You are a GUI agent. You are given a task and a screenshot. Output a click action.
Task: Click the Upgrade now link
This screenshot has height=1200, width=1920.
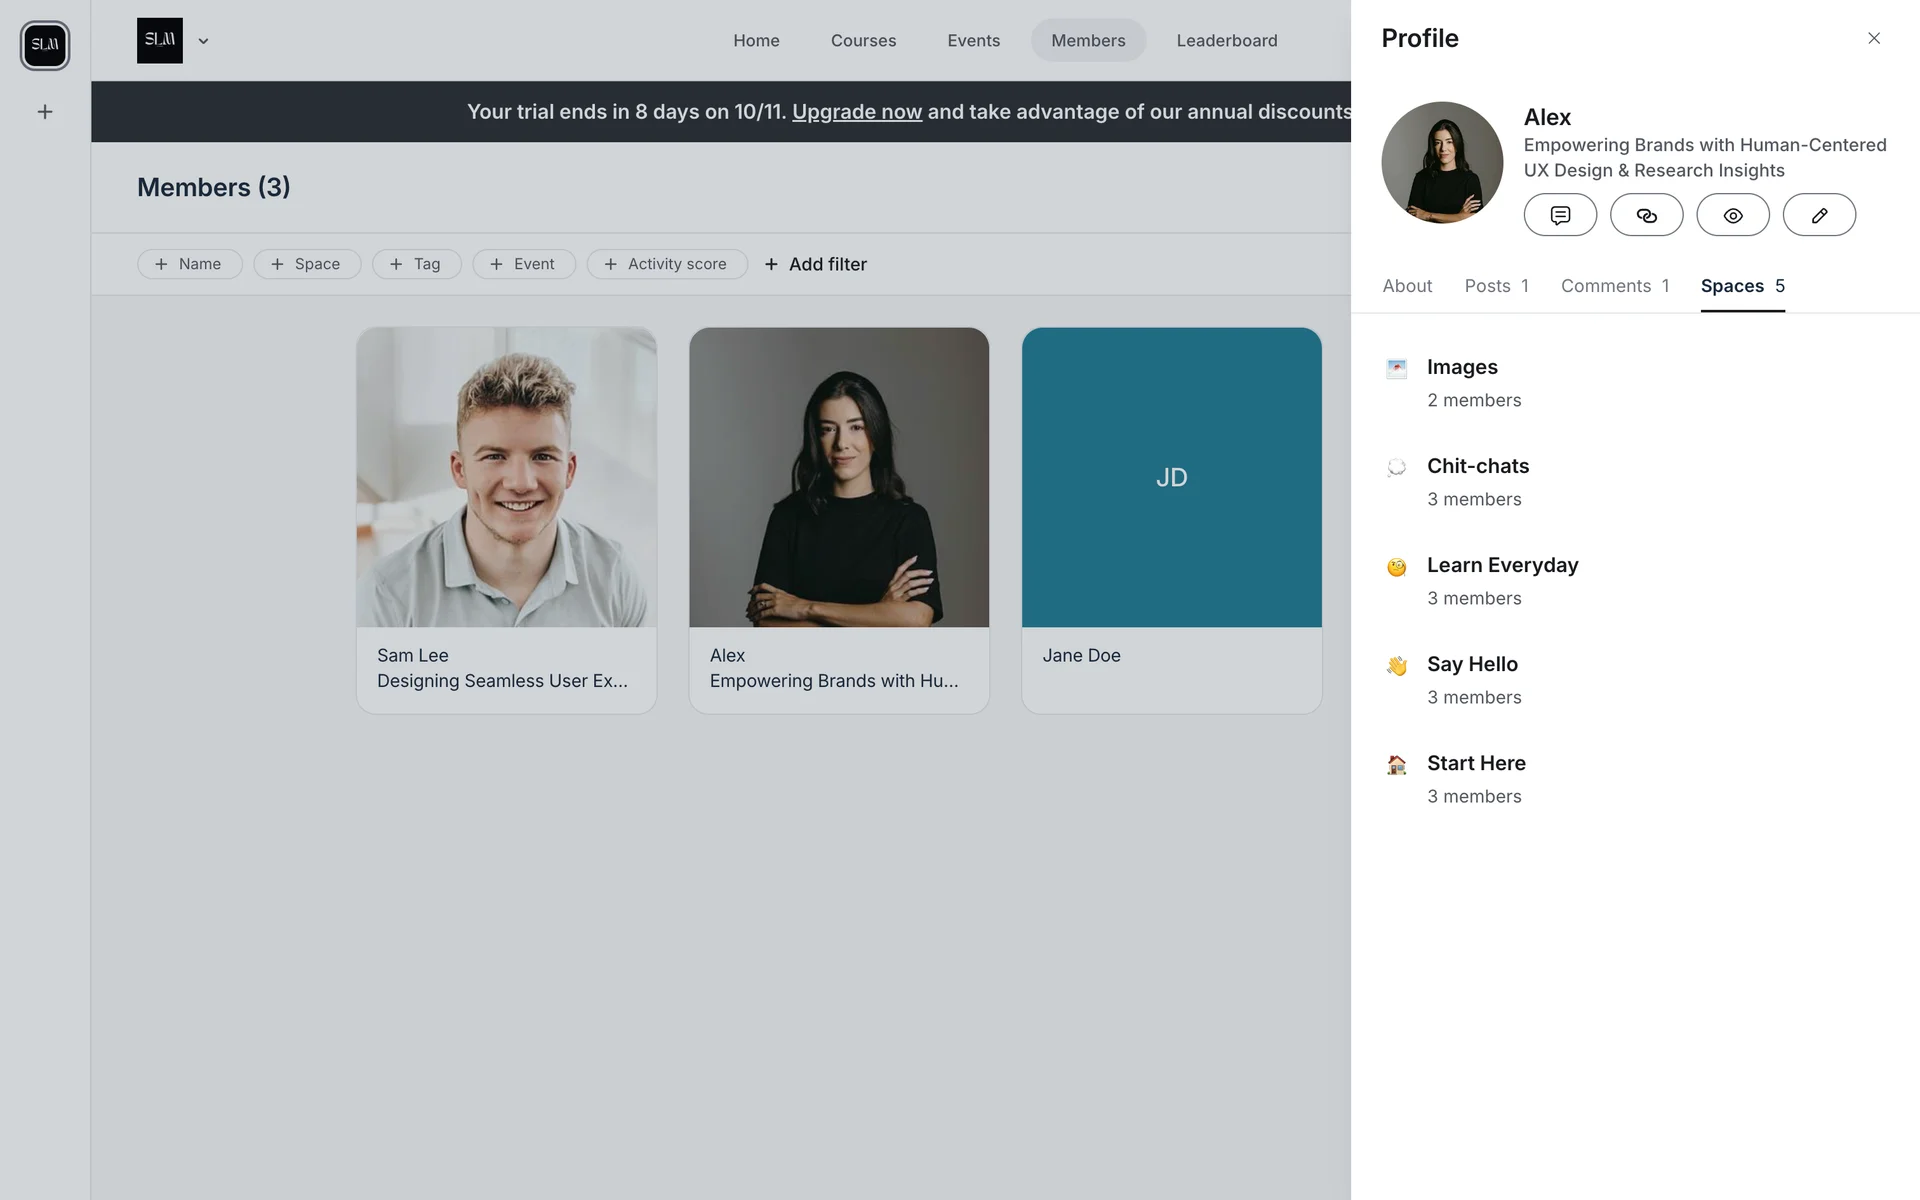pyautogui.click(x=856, y=112)
